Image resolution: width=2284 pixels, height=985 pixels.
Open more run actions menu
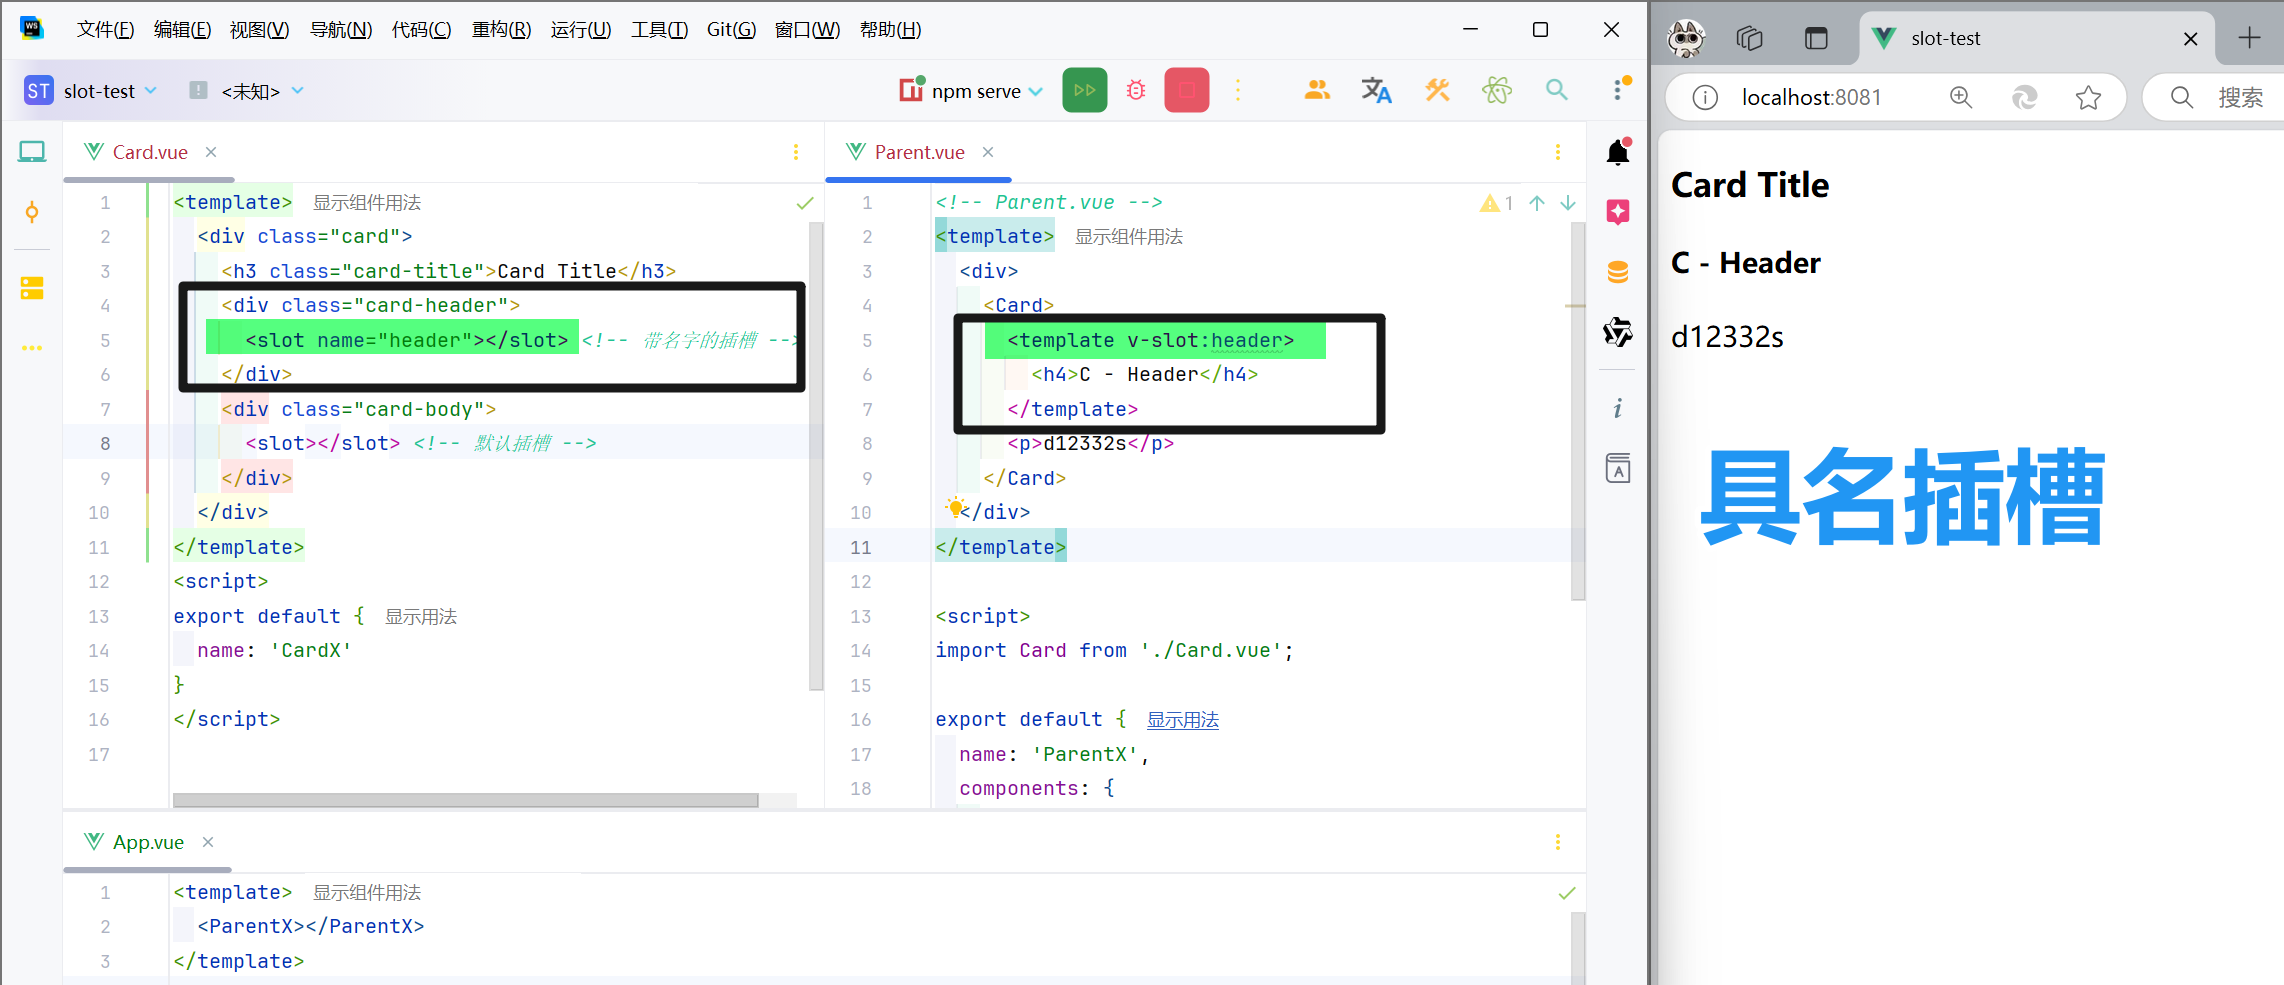pyautogui.click(x=1238, y=90)
